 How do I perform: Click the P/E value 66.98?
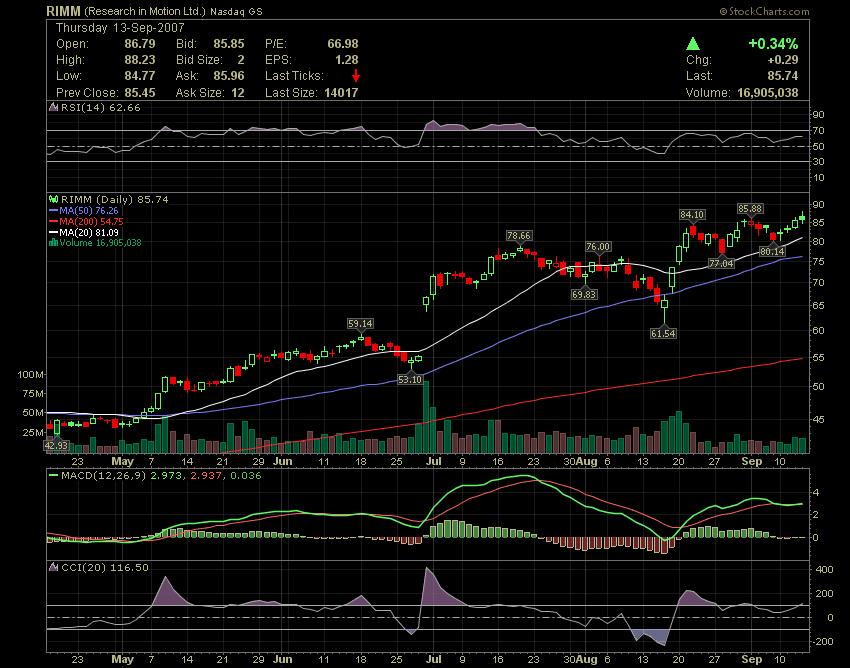coord(343,44)
